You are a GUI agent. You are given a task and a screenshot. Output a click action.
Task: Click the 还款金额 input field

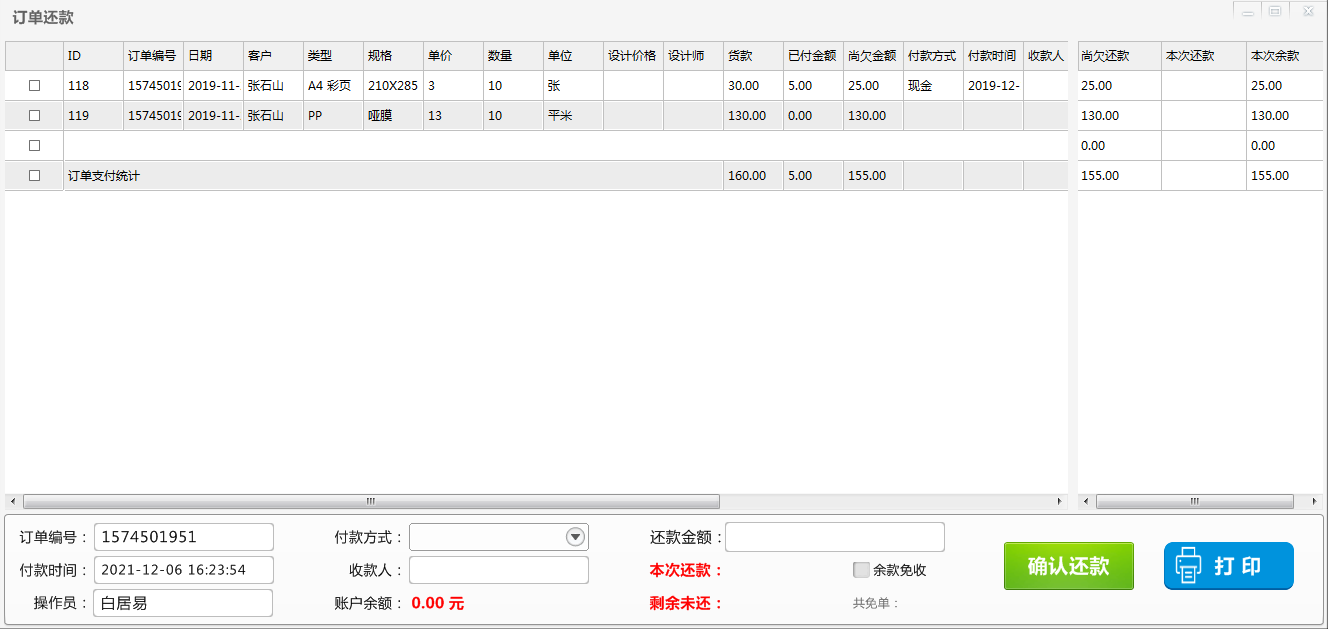click(x=834, y=537)
